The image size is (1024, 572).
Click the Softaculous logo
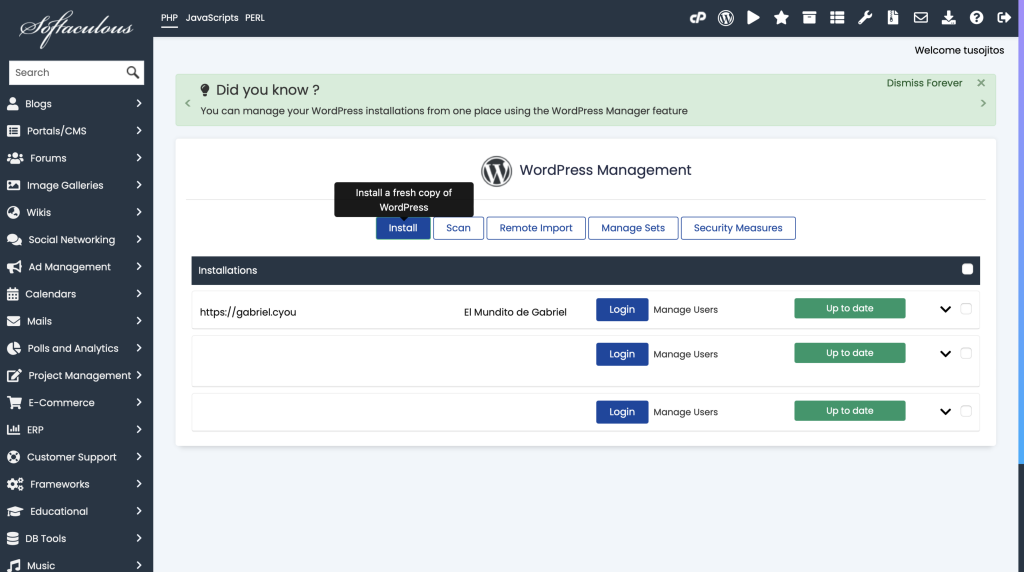(76, 28)
